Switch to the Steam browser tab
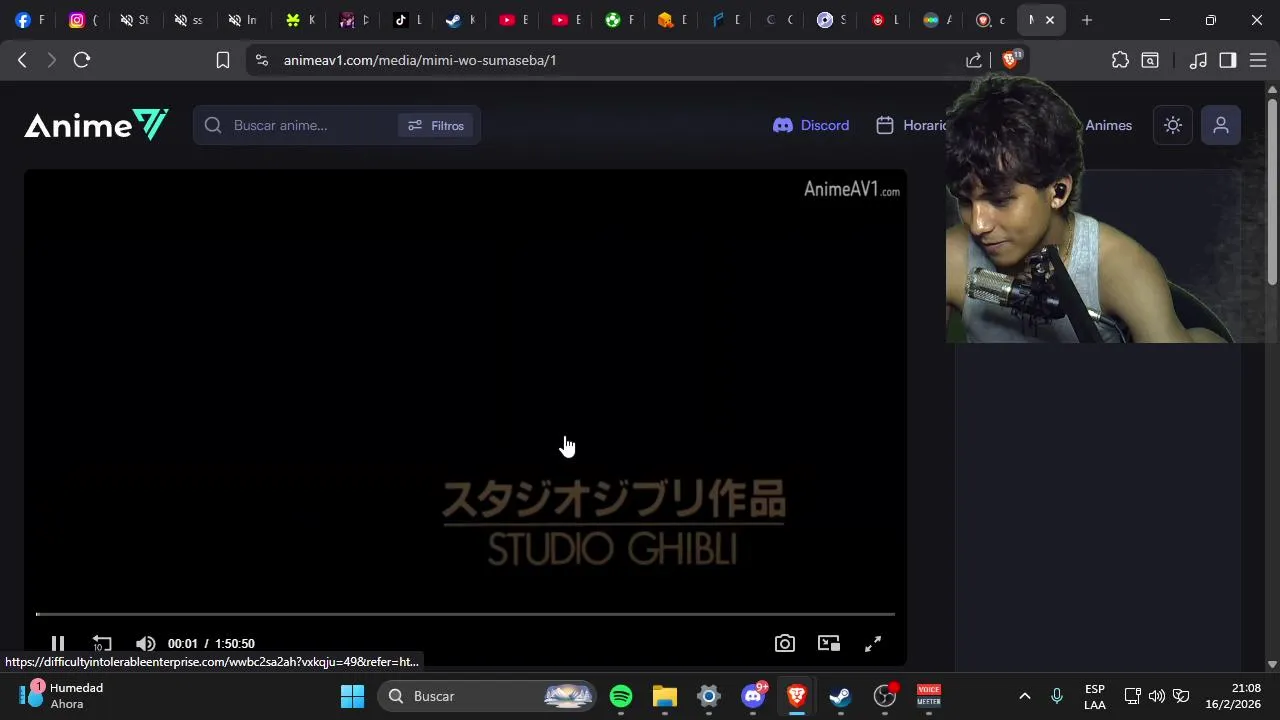Image resolution: width=1280 pixels, height=720 pixels. (461, 20)
